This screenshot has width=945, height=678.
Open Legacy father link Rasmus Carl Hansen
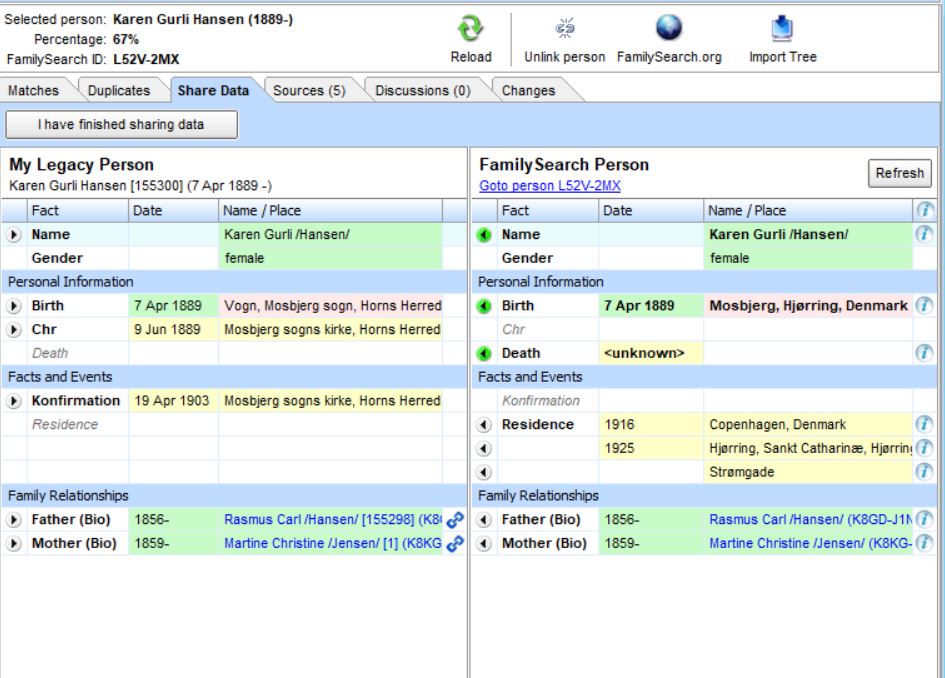pyautogui.click(x=333, y=519)
